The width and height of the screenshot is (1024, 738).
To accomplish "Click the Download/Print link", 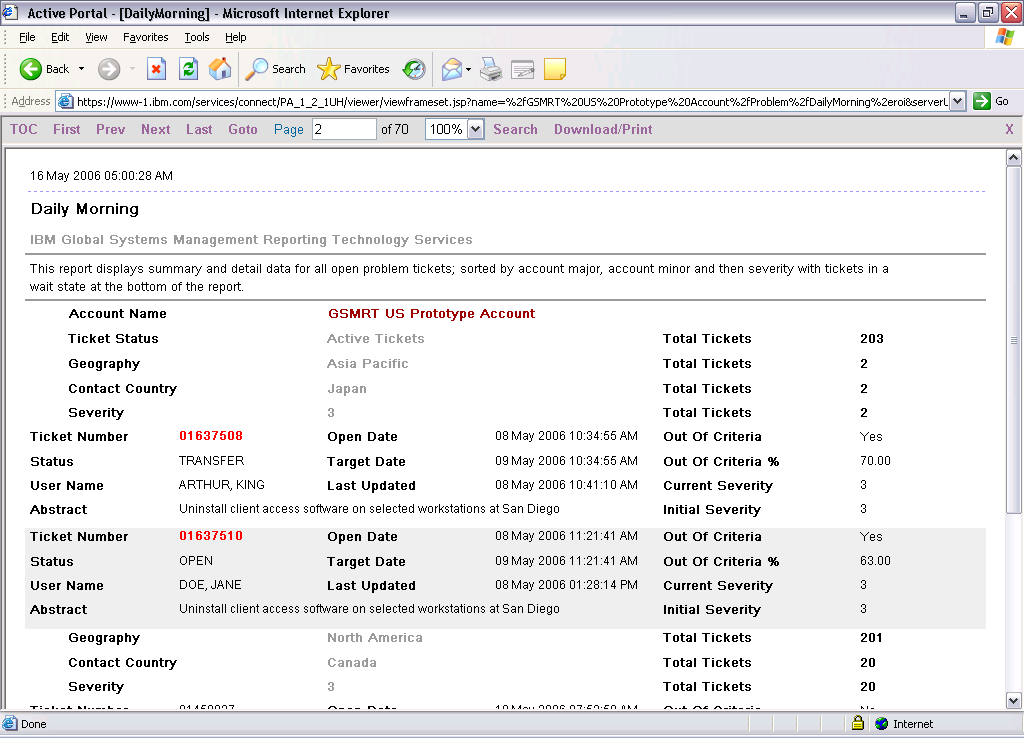I will (x=603, y=129).
